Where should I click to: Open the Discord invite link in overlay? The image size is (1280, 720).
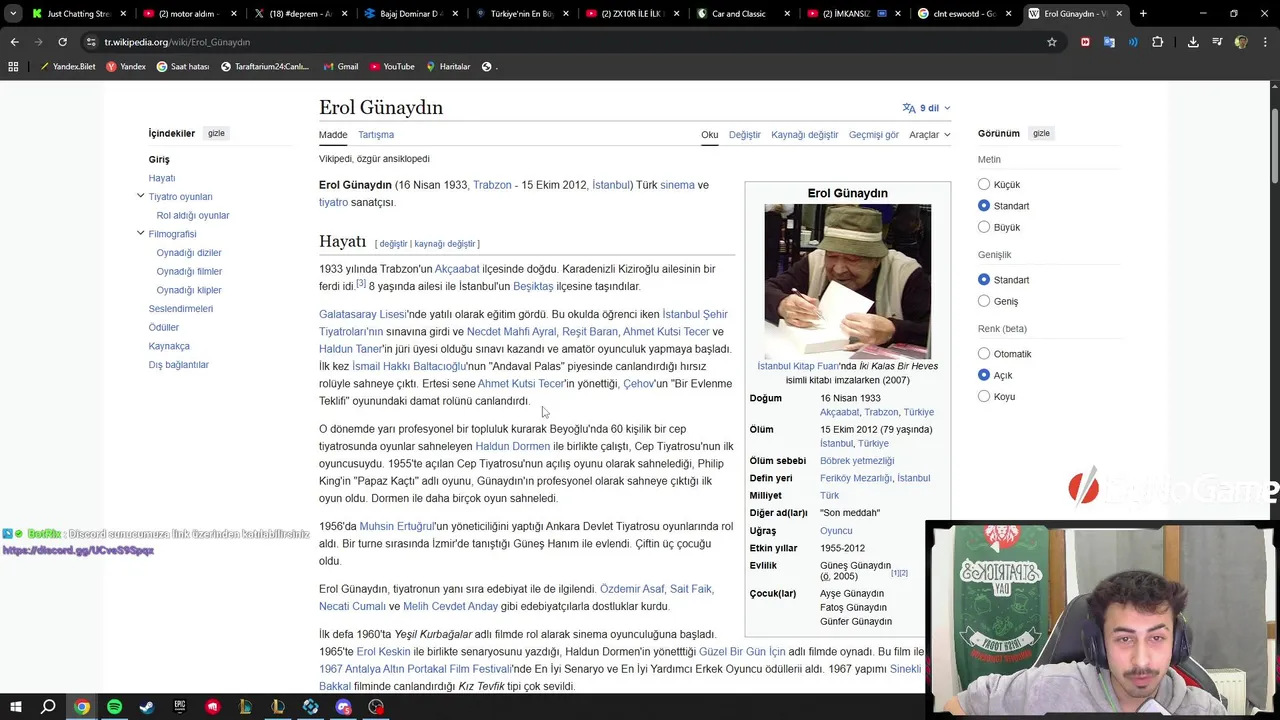tap(78, 551)
